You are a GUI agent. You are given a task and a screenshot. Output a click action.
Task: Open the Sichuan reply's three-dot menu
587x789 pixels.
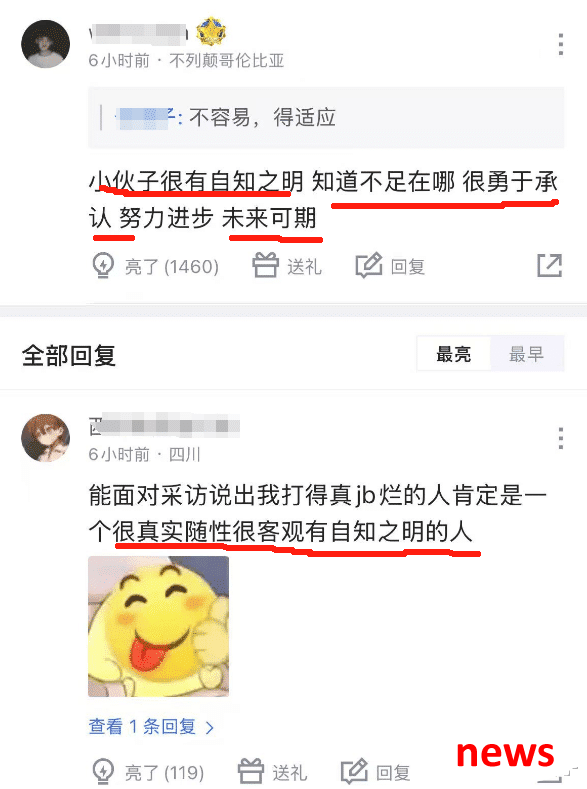tap(560, 438)
